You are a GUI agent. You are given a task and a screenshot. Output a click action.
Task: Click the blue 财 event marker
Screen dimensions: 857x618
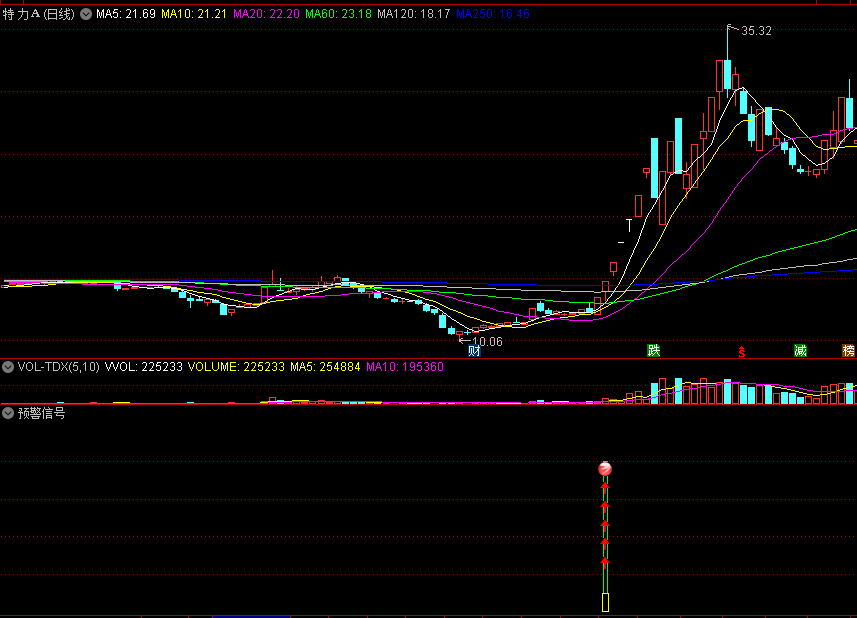474,351
